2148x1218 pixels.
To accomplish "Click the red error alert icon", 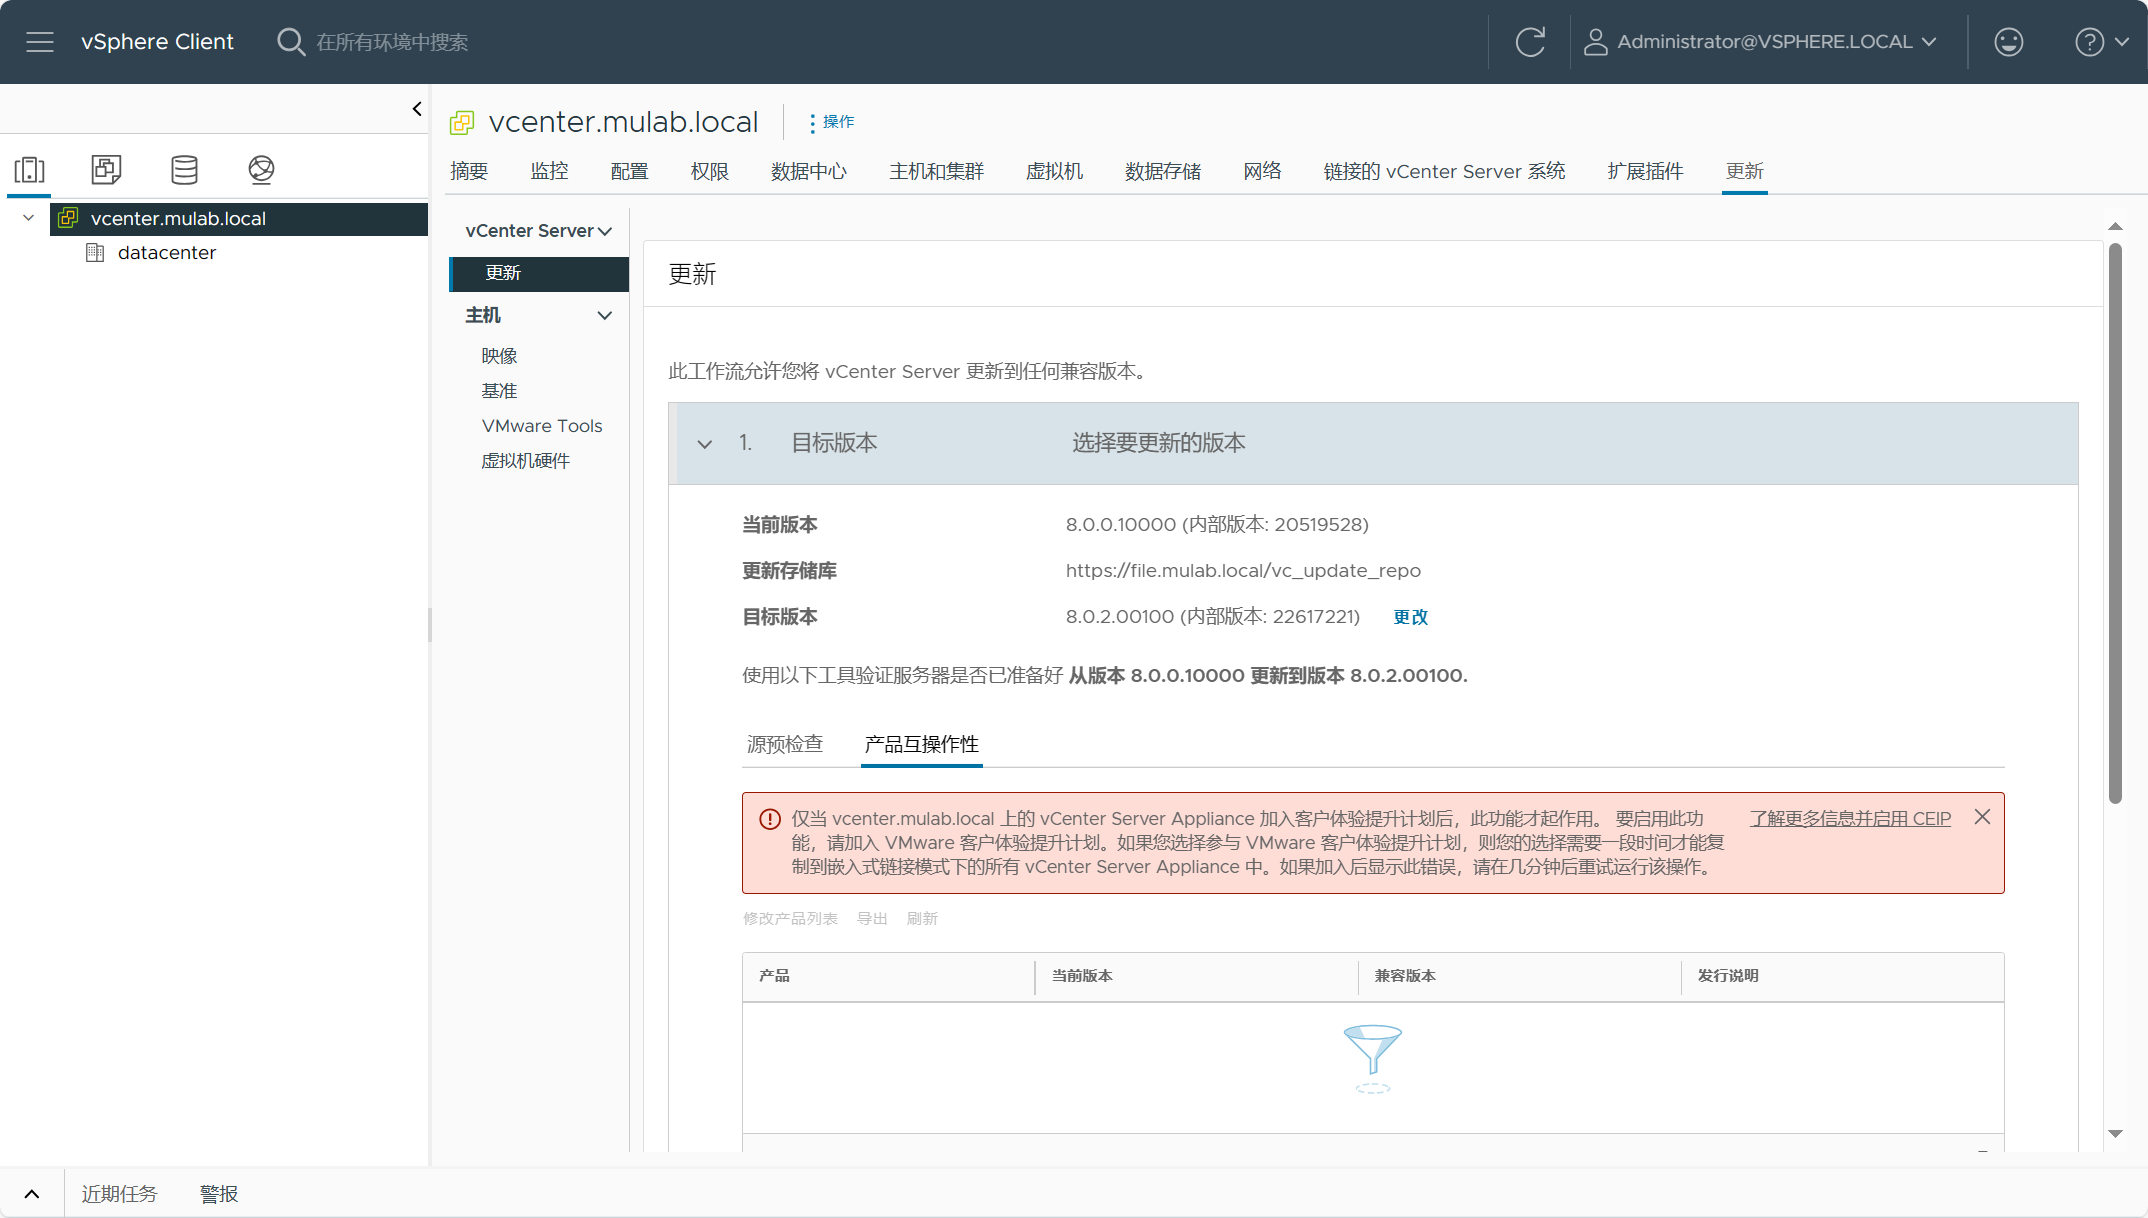I will [770, 819].
